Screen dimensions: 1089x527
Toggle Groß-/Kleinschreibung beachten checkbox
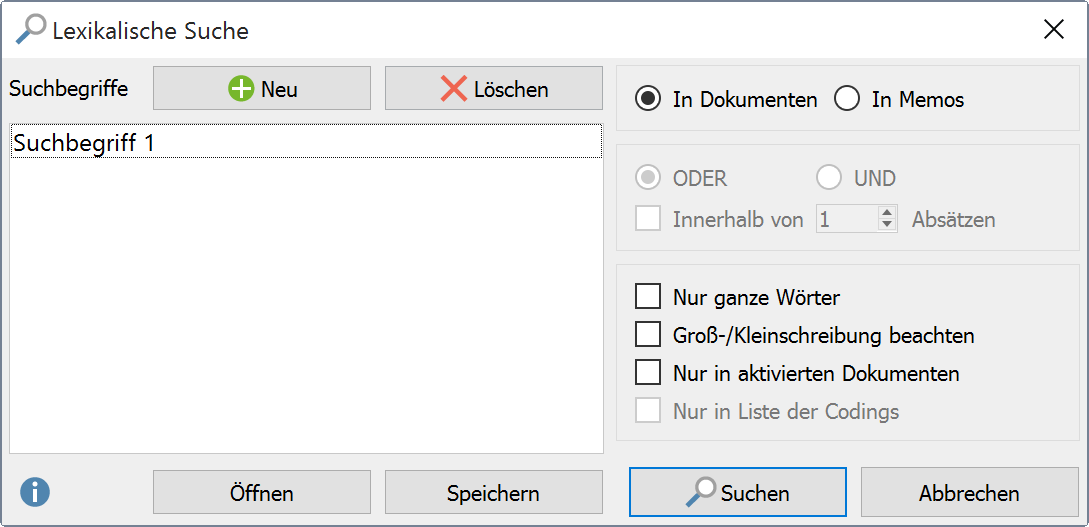point(648,335)
